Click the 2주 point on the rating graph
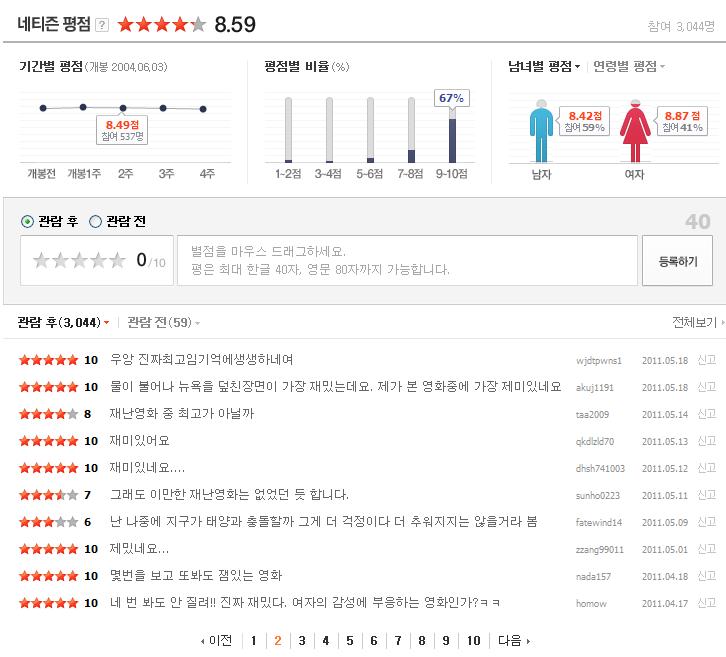Screen dimensions: 726x657 click(x=123, y=108)
